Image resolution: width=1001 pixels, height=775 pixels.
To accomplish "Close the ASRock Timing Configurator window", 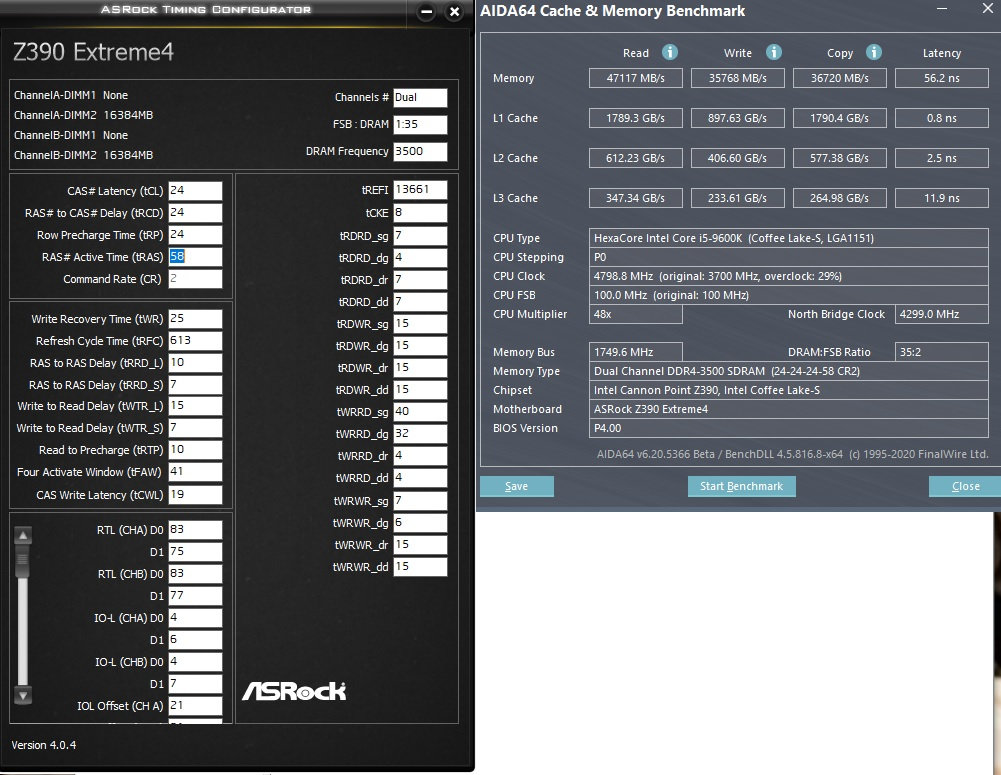I will point(454,11).
